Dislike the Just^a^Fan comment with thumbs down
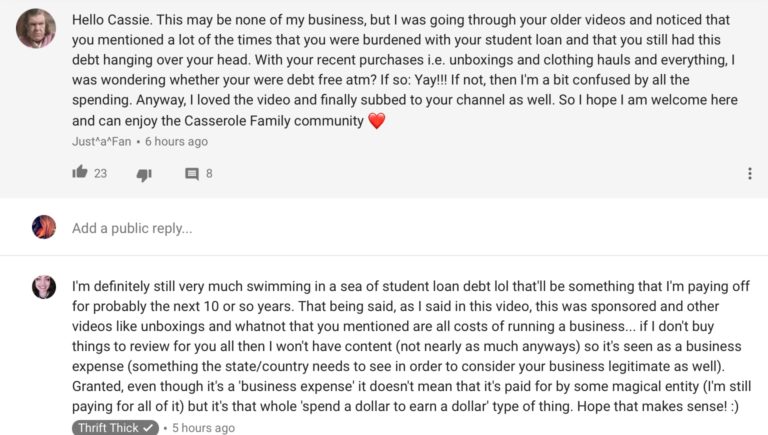 143,174
